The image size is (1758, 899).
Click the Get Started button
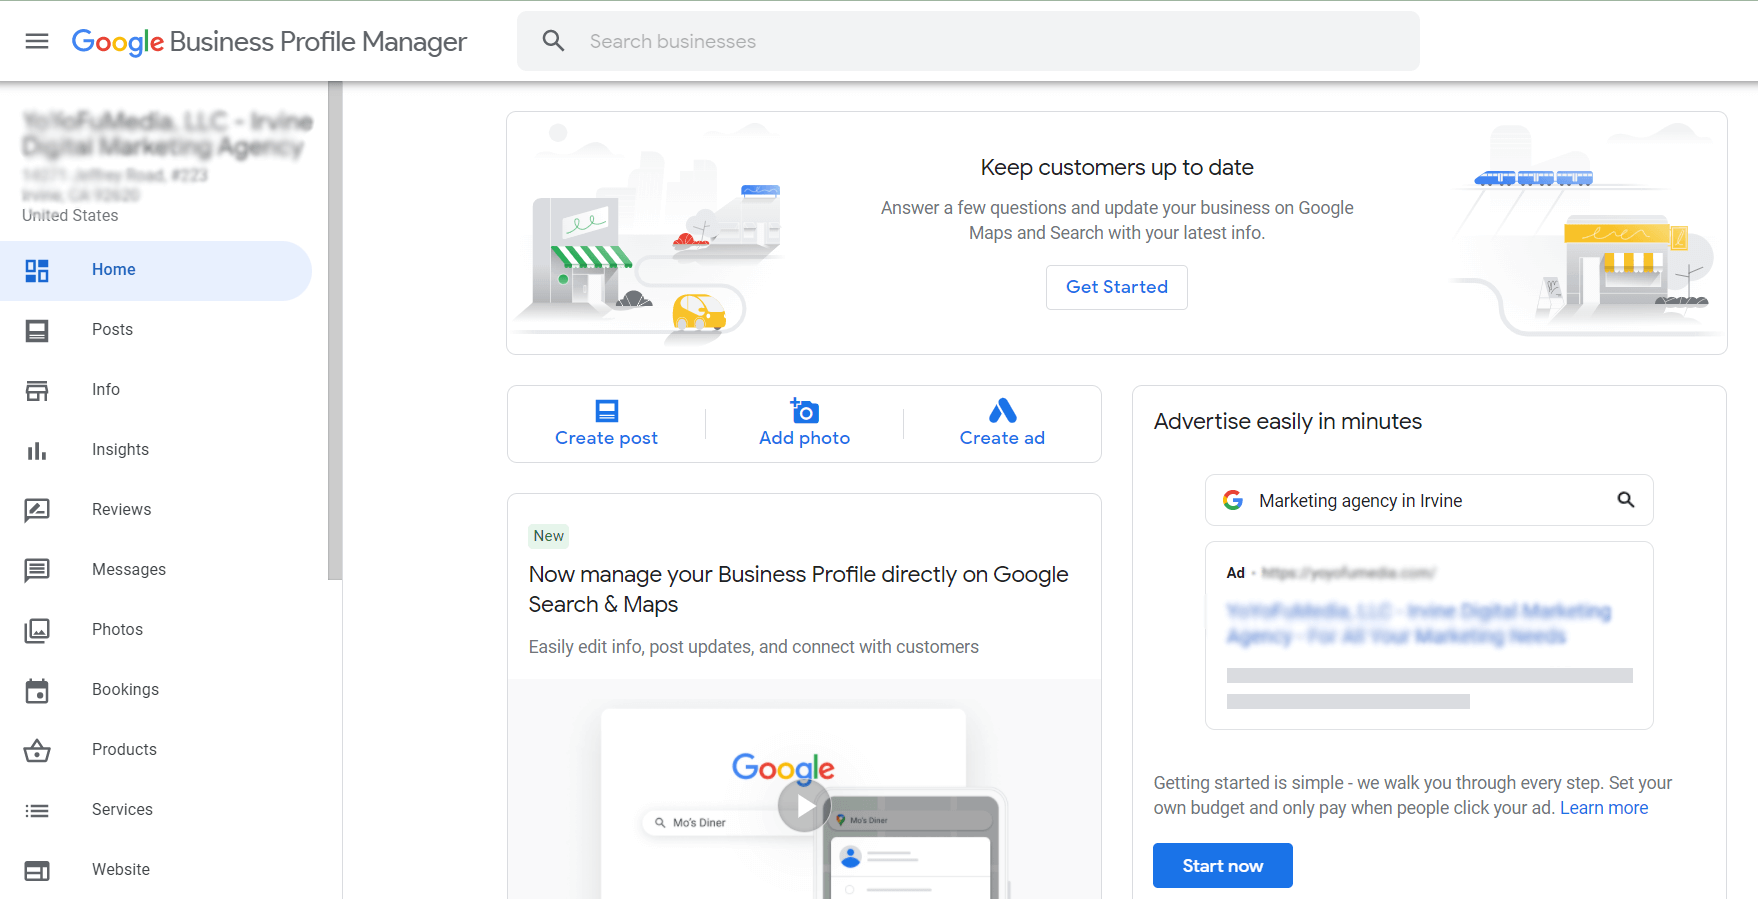click(x=1117, y=287)
